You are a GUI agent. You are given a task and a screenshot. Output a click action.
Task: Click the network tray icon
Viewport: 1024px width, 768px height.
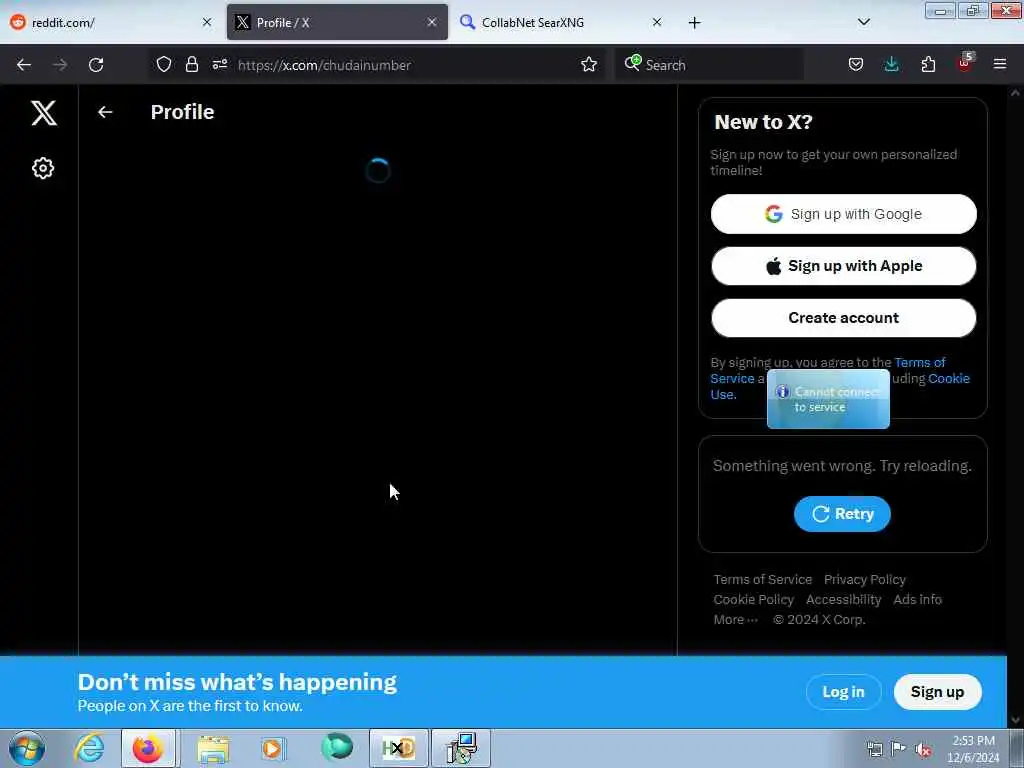tap(874, 749)
